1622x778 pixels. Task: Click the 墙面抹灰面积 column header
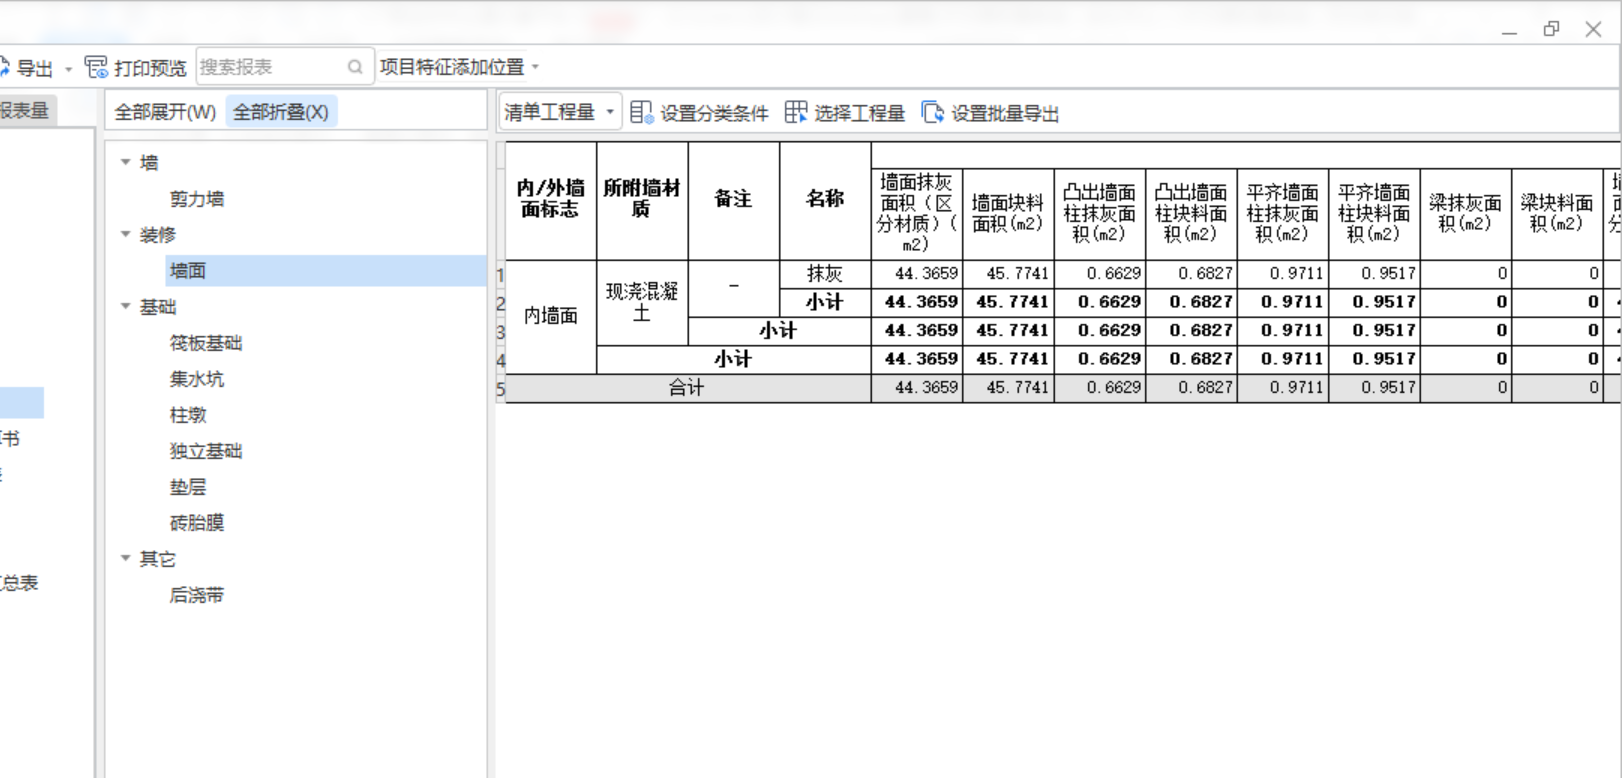click(x=916, y=214)
